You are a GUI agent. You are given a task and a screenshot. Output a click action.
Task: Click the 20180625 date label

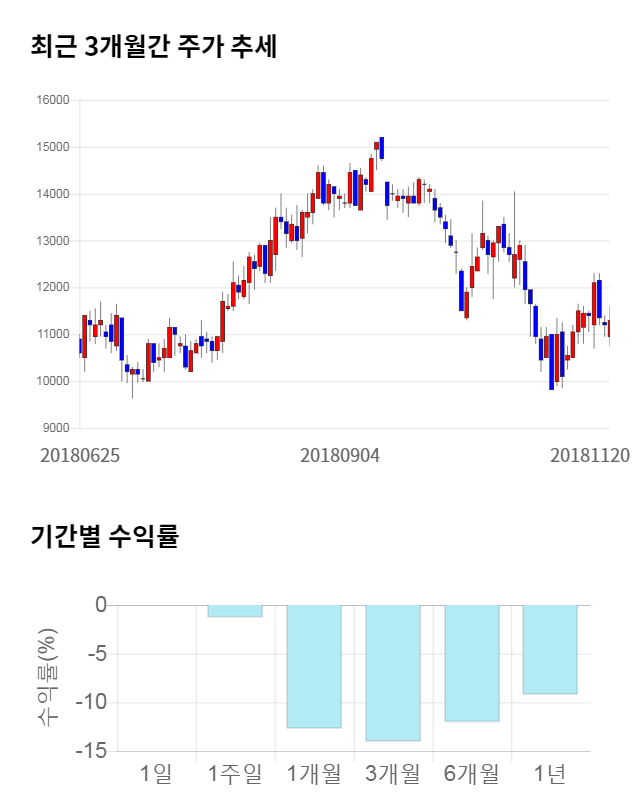[x=80, y=455]
